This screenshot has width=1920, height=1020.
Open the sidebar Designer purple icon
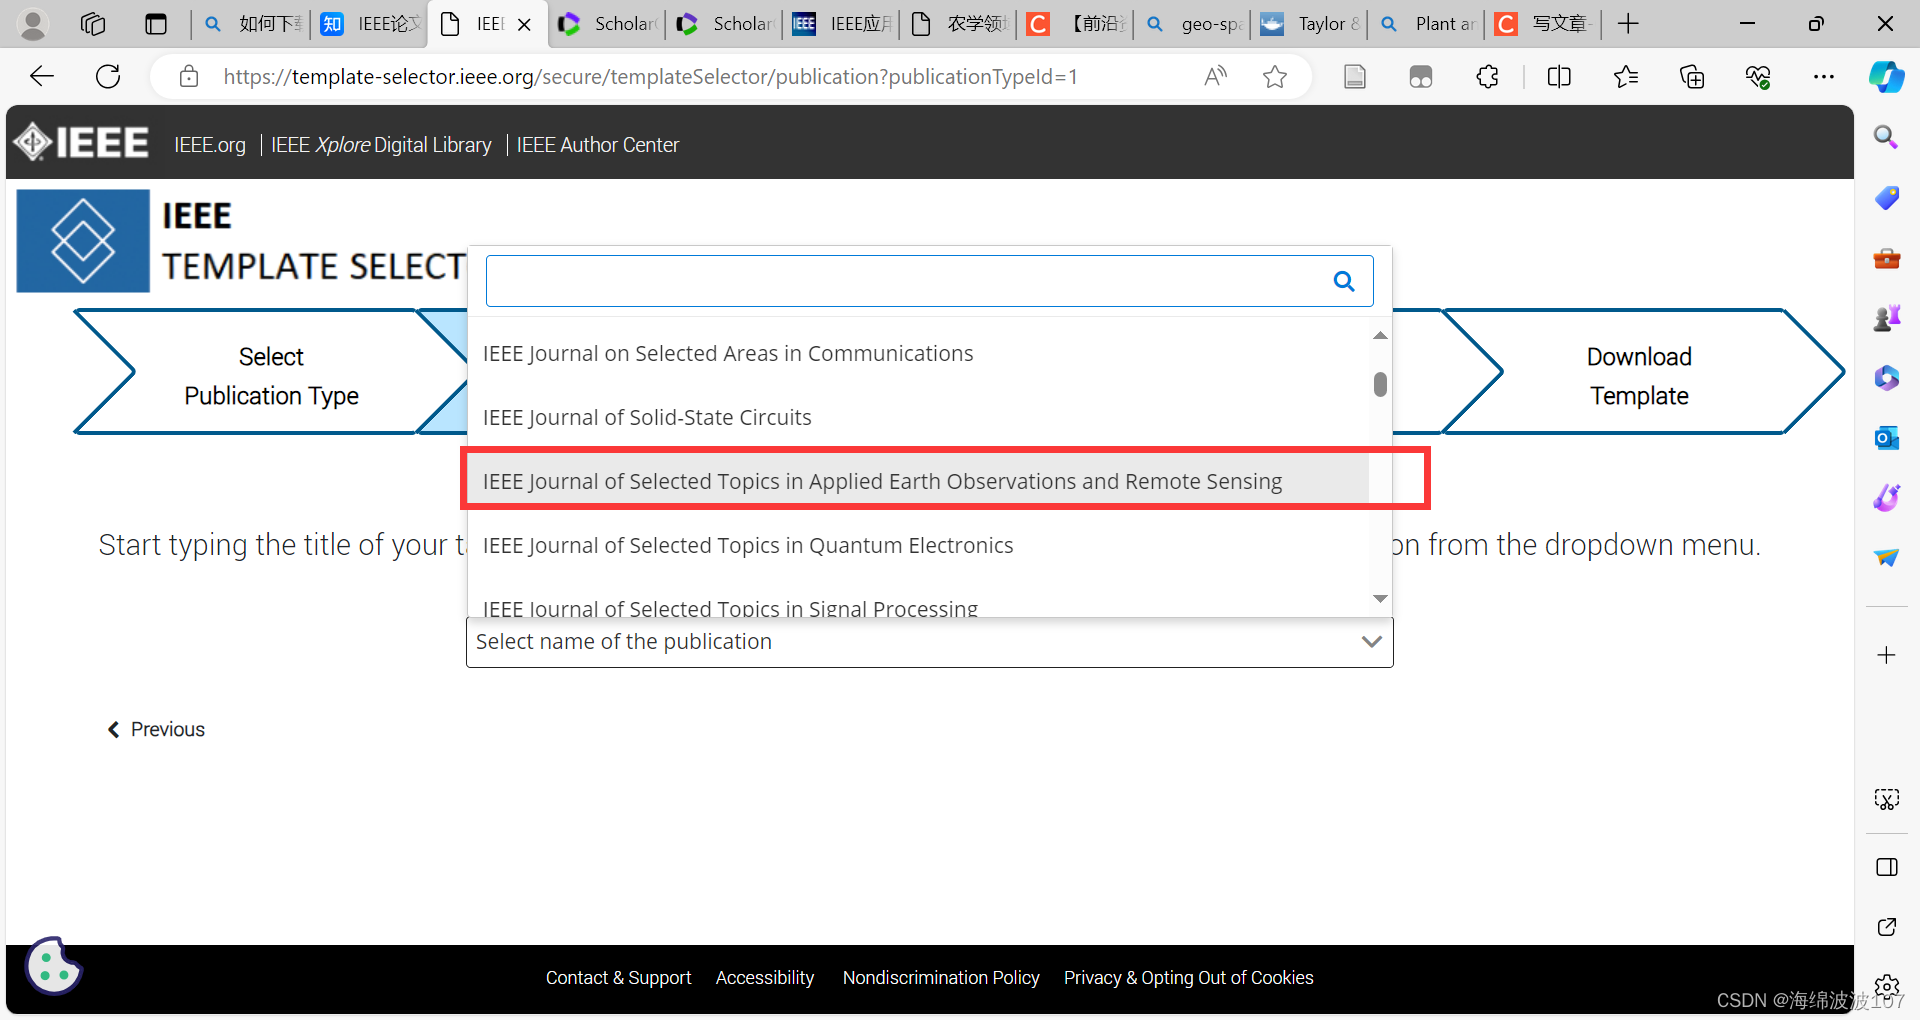1886,498
